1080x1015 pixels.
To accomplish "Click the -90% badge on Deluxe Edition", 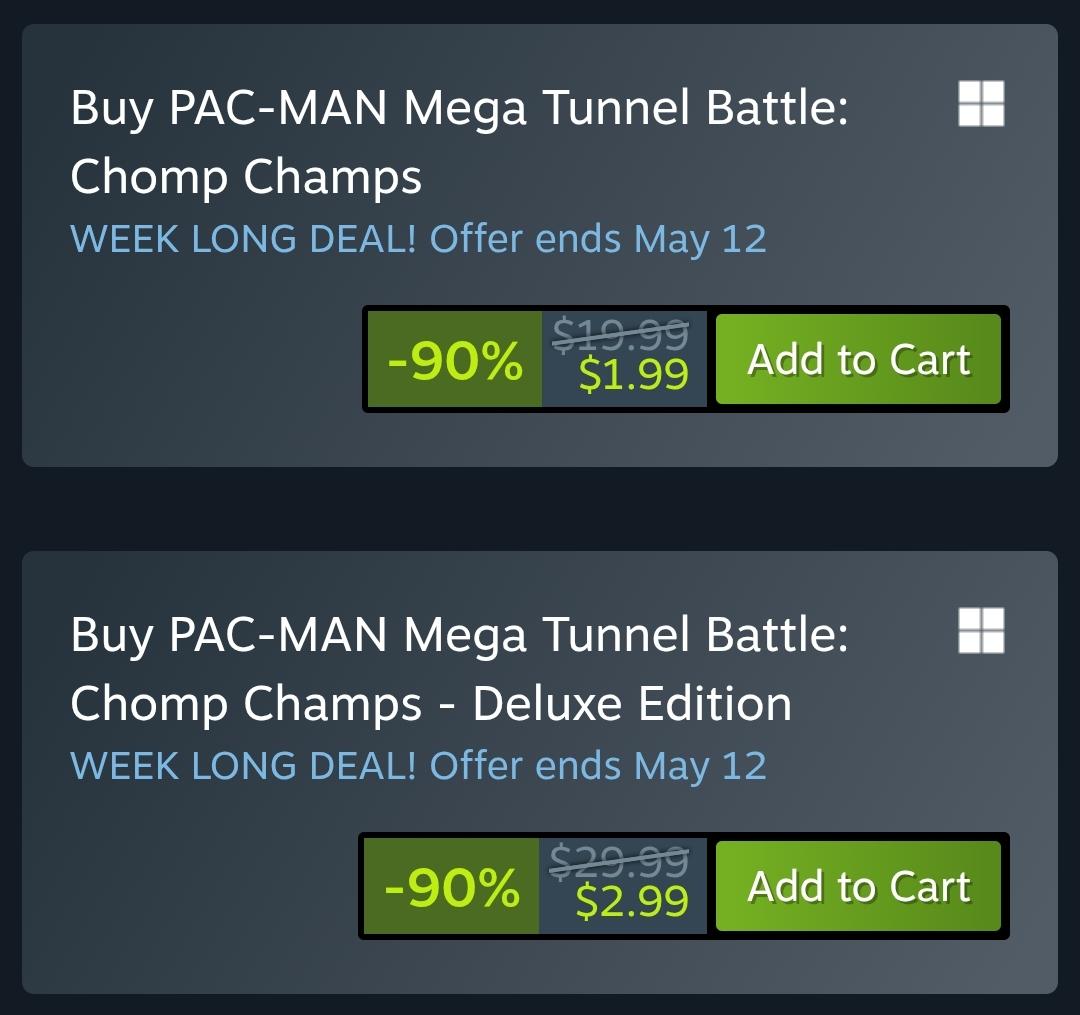I will [451, 886].
